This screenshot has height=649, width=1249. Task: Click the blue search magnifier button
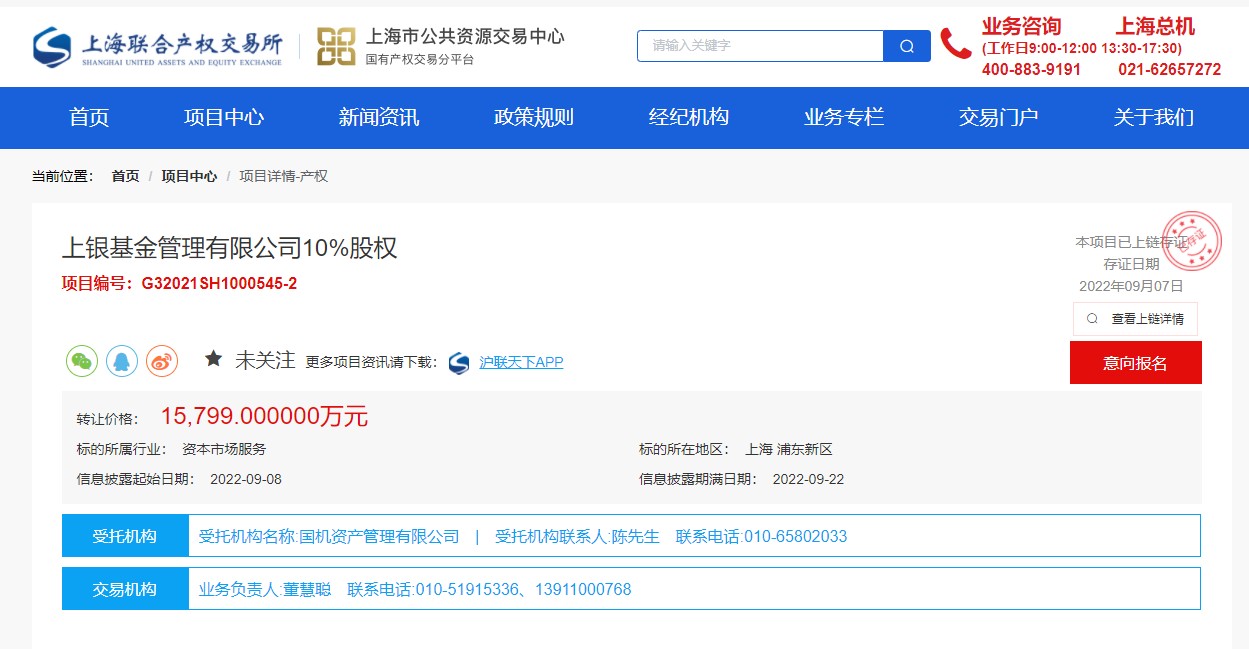coord(907,46)
